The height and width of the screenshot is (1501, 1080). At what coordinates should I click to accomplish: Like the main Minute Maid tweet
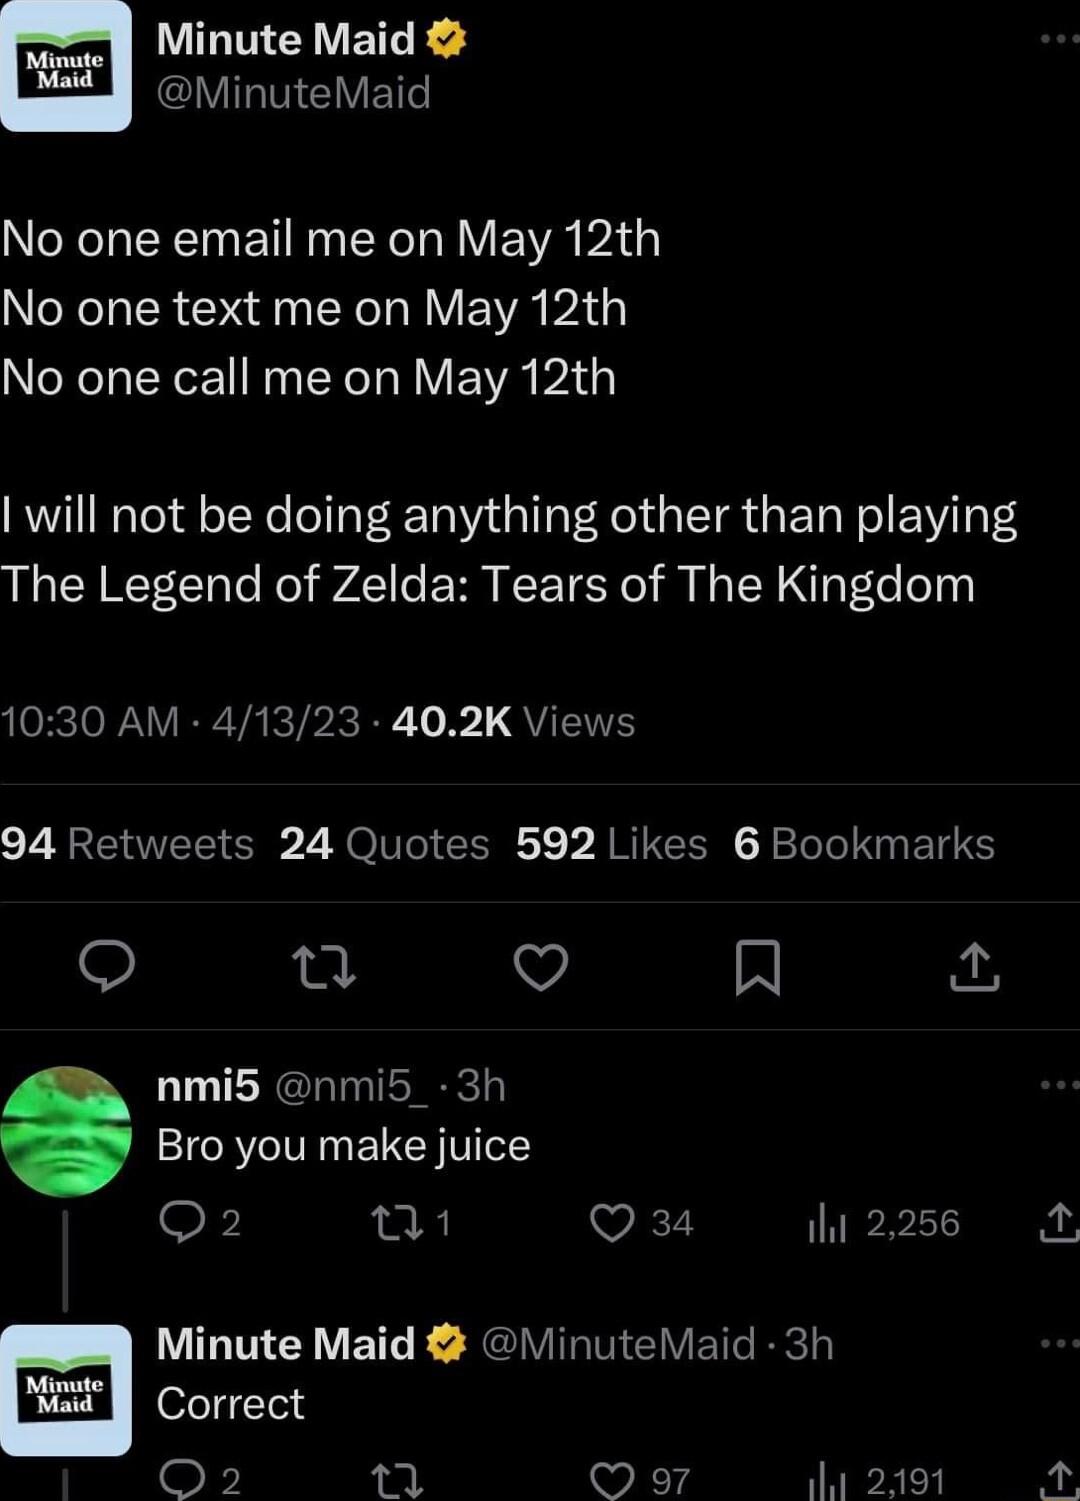[540, 966]
